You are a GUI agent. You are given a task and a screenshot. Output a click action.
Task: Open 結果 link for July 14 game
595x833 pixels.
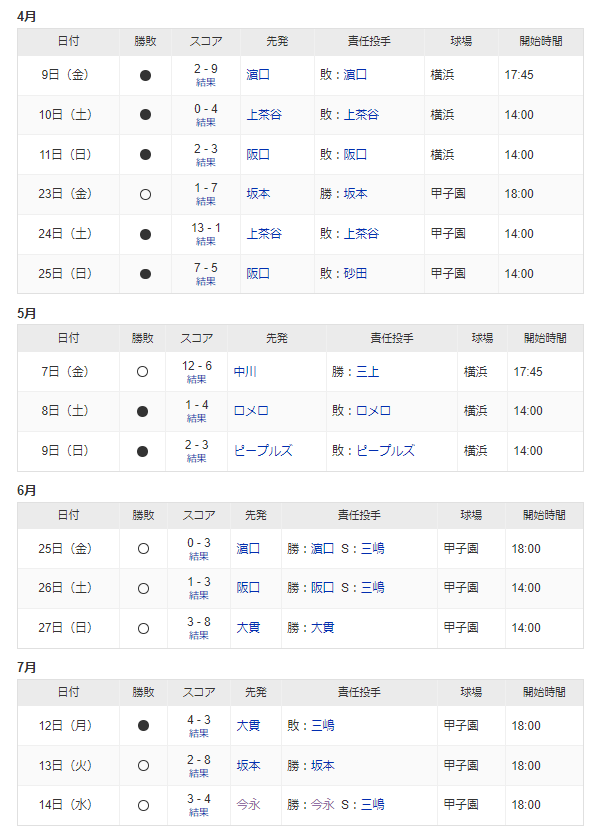[199, 812]
